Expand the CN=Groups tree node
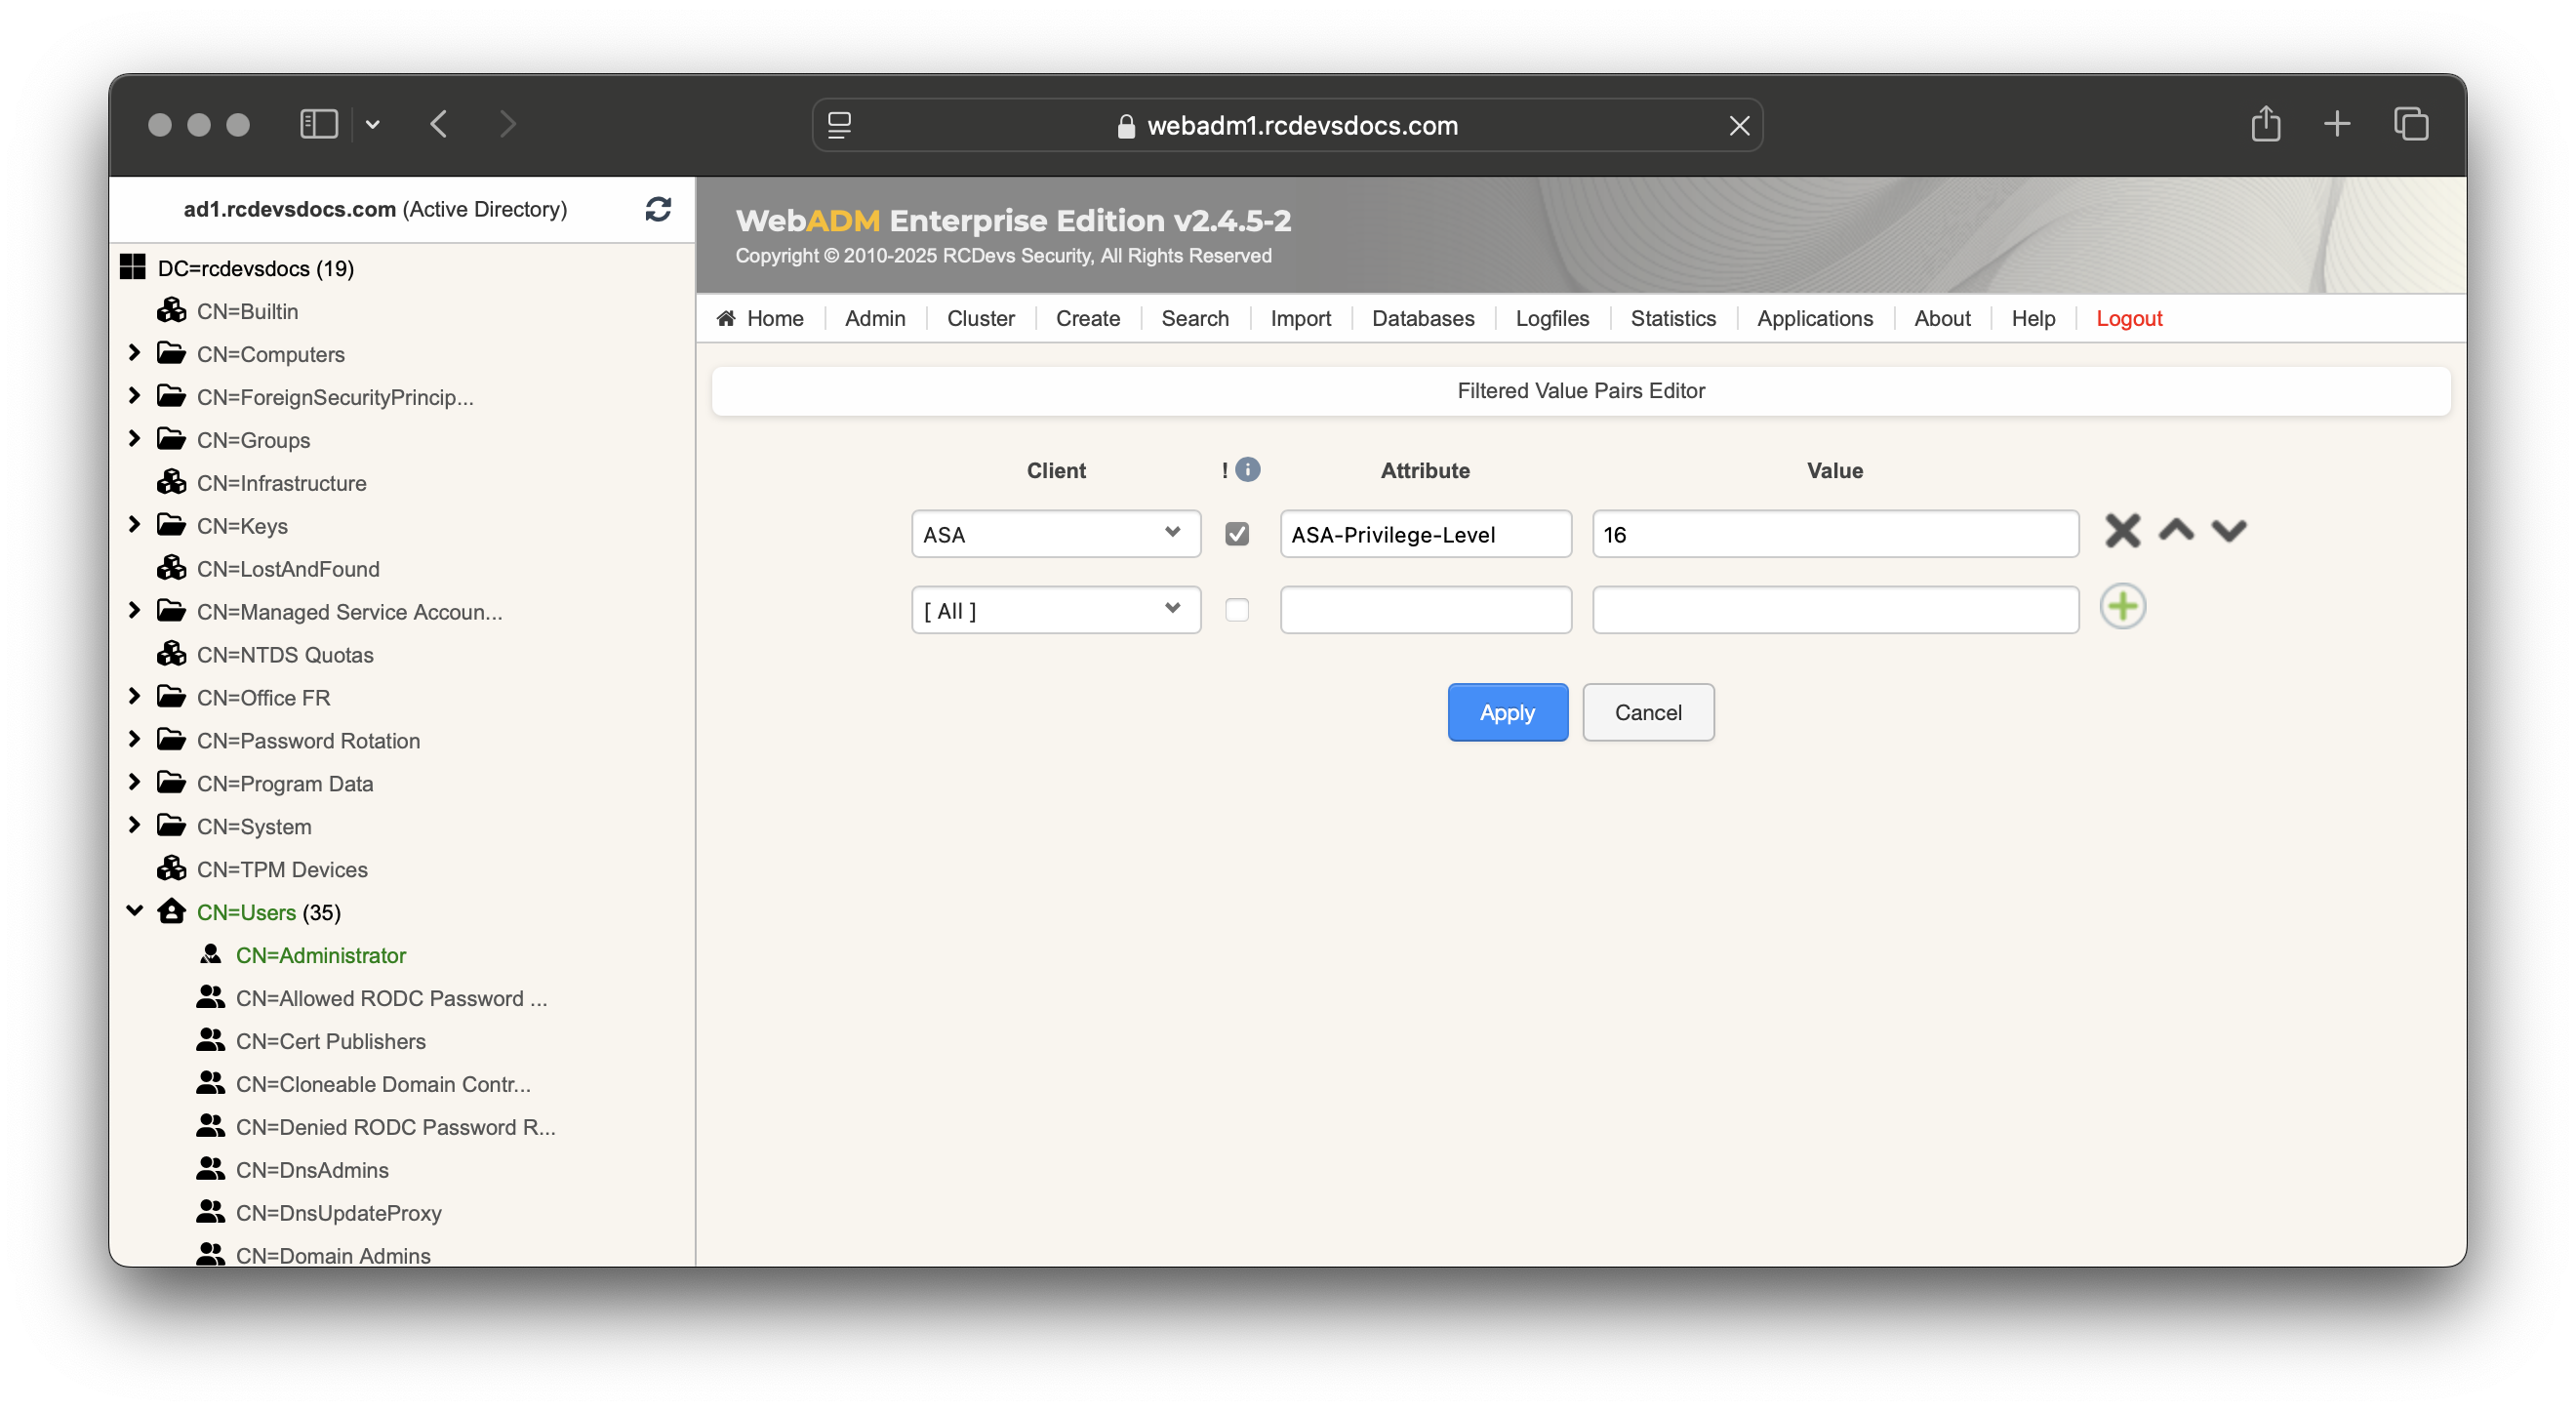 point(134,438)
